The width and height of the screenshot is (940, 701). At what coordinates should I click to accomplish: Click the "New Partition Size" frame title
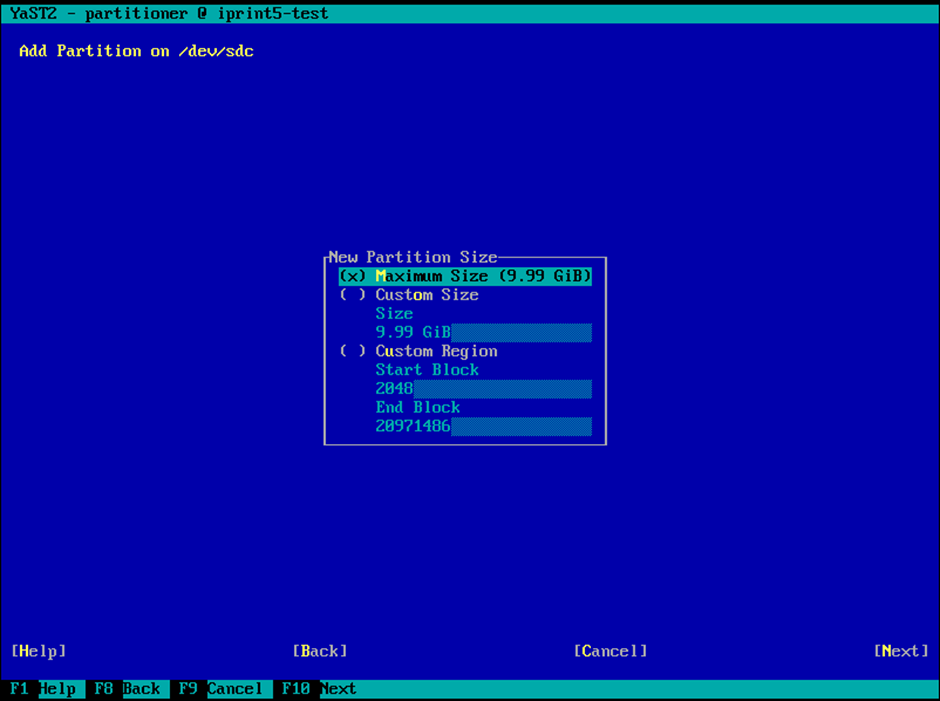tap(413, 258)
